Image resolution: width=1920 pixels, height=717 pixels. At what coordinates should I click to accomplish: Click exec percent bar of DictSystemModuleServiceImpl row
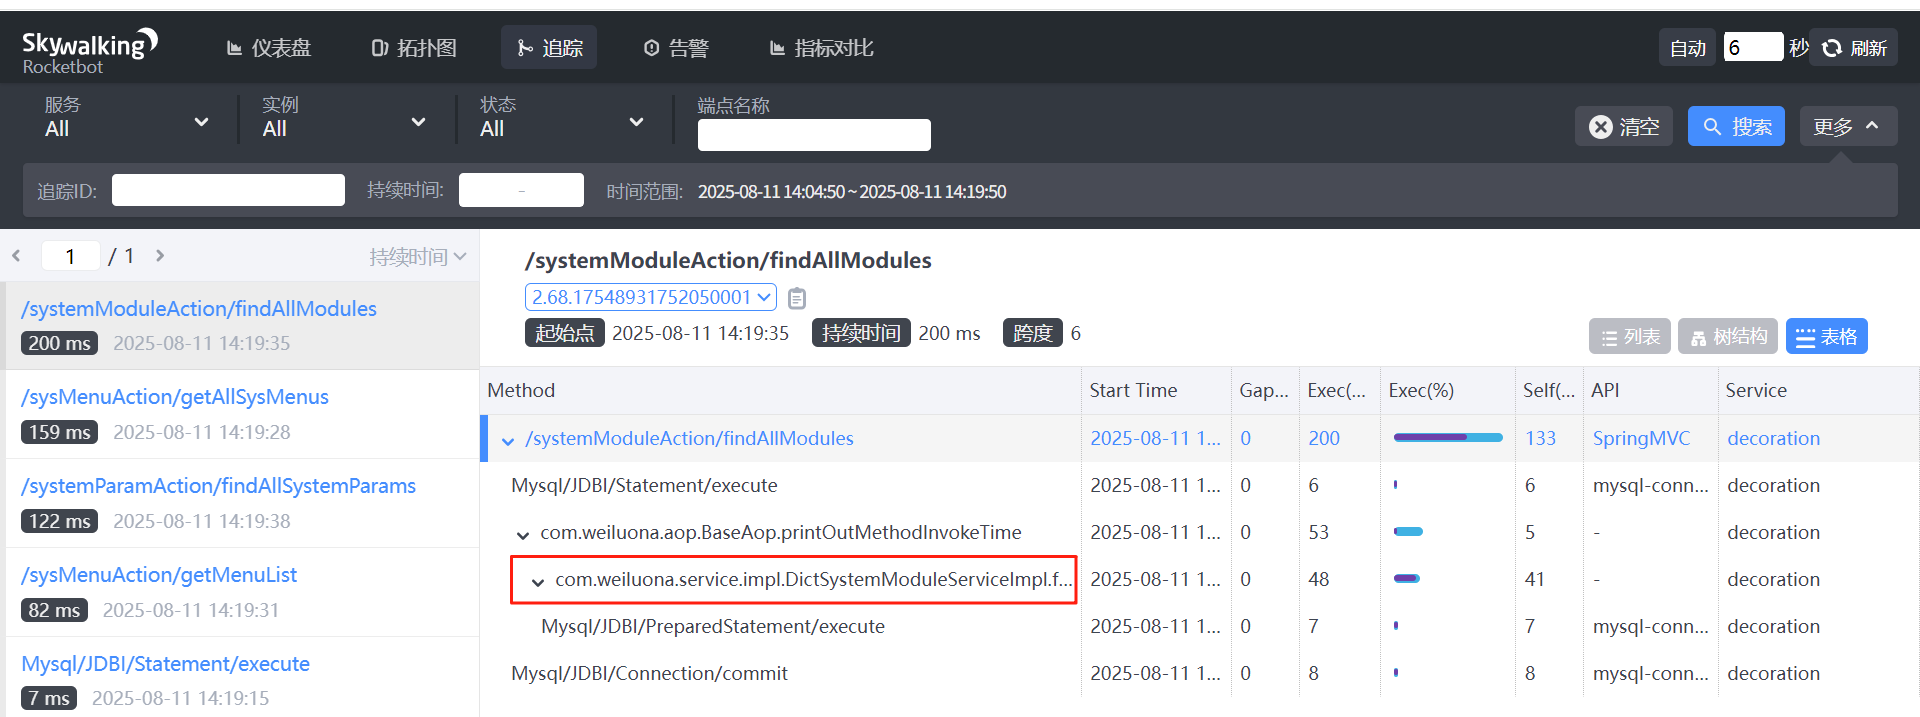point(1407,578)
